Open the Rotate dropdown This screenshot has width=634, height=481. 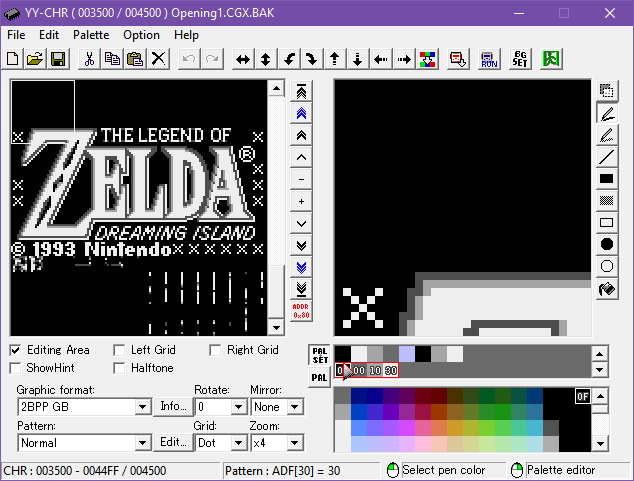coord(239,407)
